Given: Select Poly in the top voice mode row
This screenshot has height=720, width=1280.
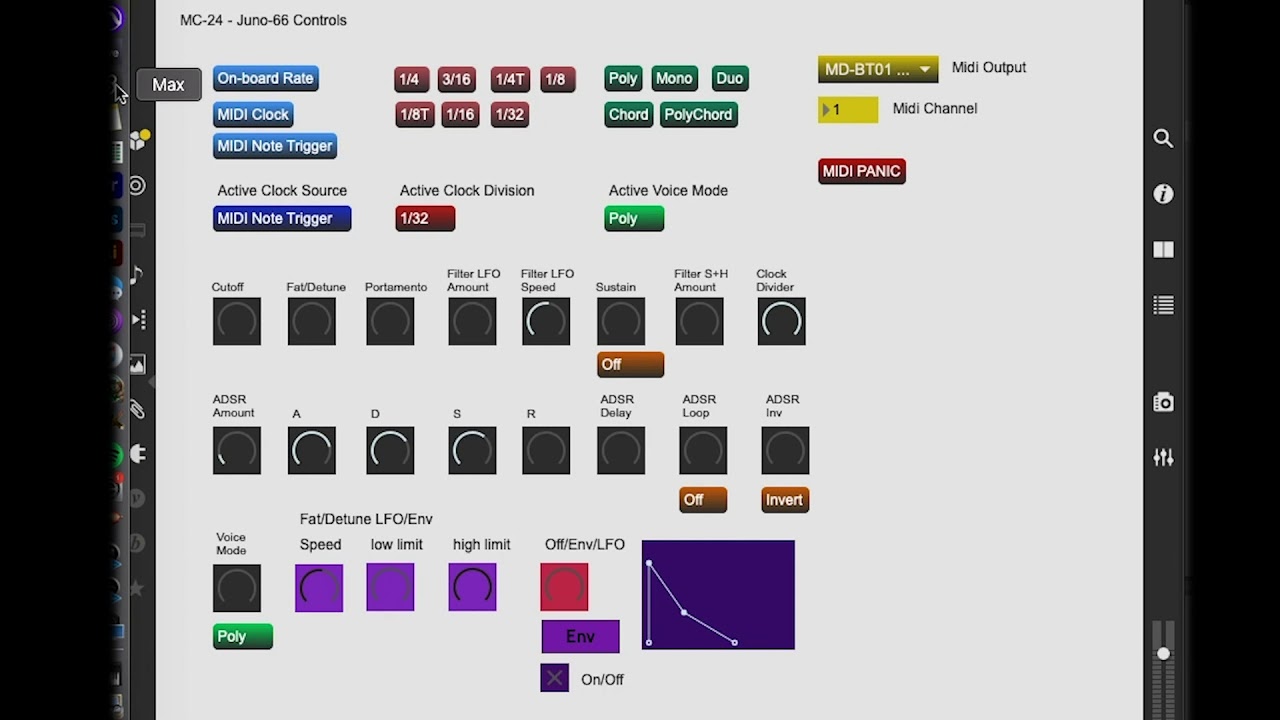Looking at the screenshot, I should [x=623, y=78].
